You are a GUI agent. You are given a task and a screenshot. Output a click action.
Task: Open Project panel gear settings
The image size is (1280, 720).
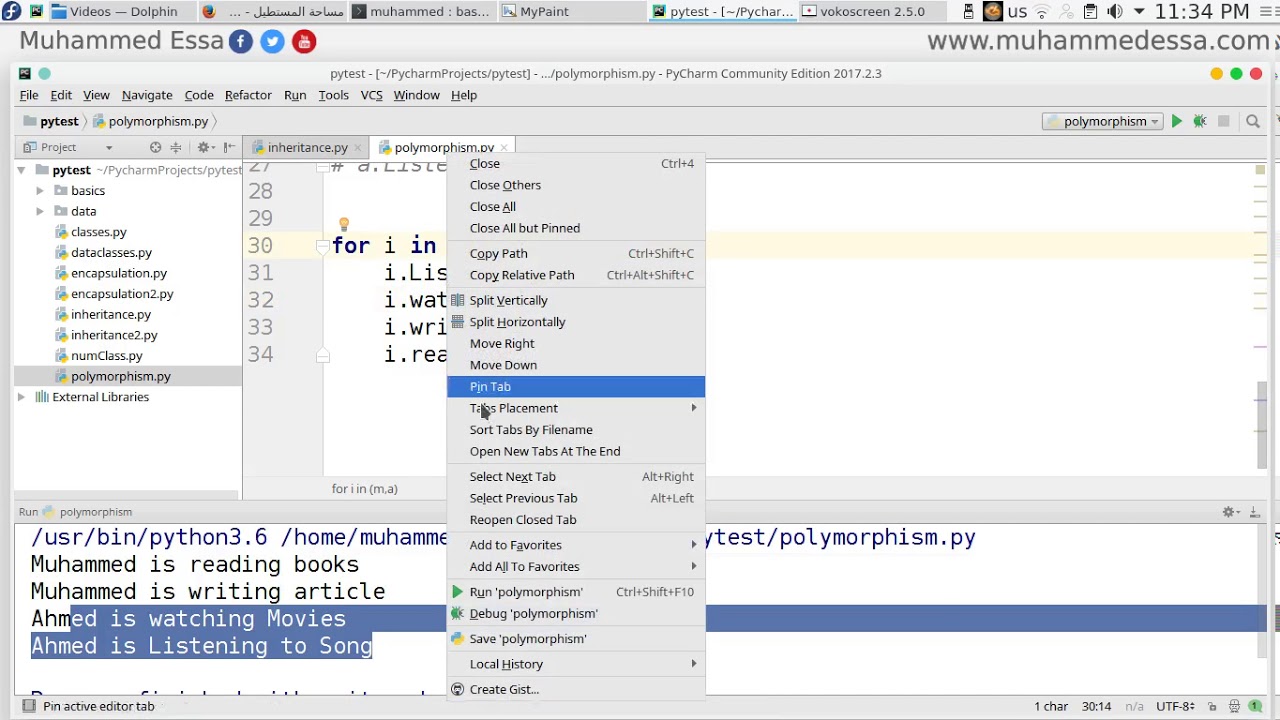pos(204,147)
